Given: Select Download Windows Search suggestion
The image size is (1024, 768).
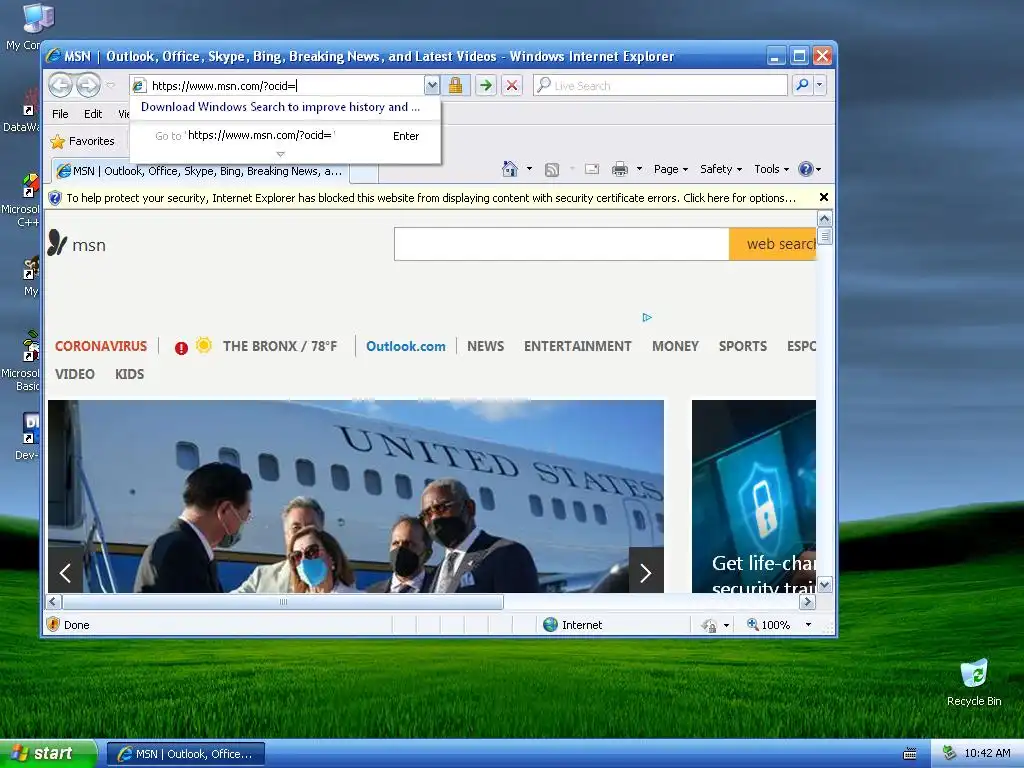Looking at the screenshot, I should click(281, 107).
